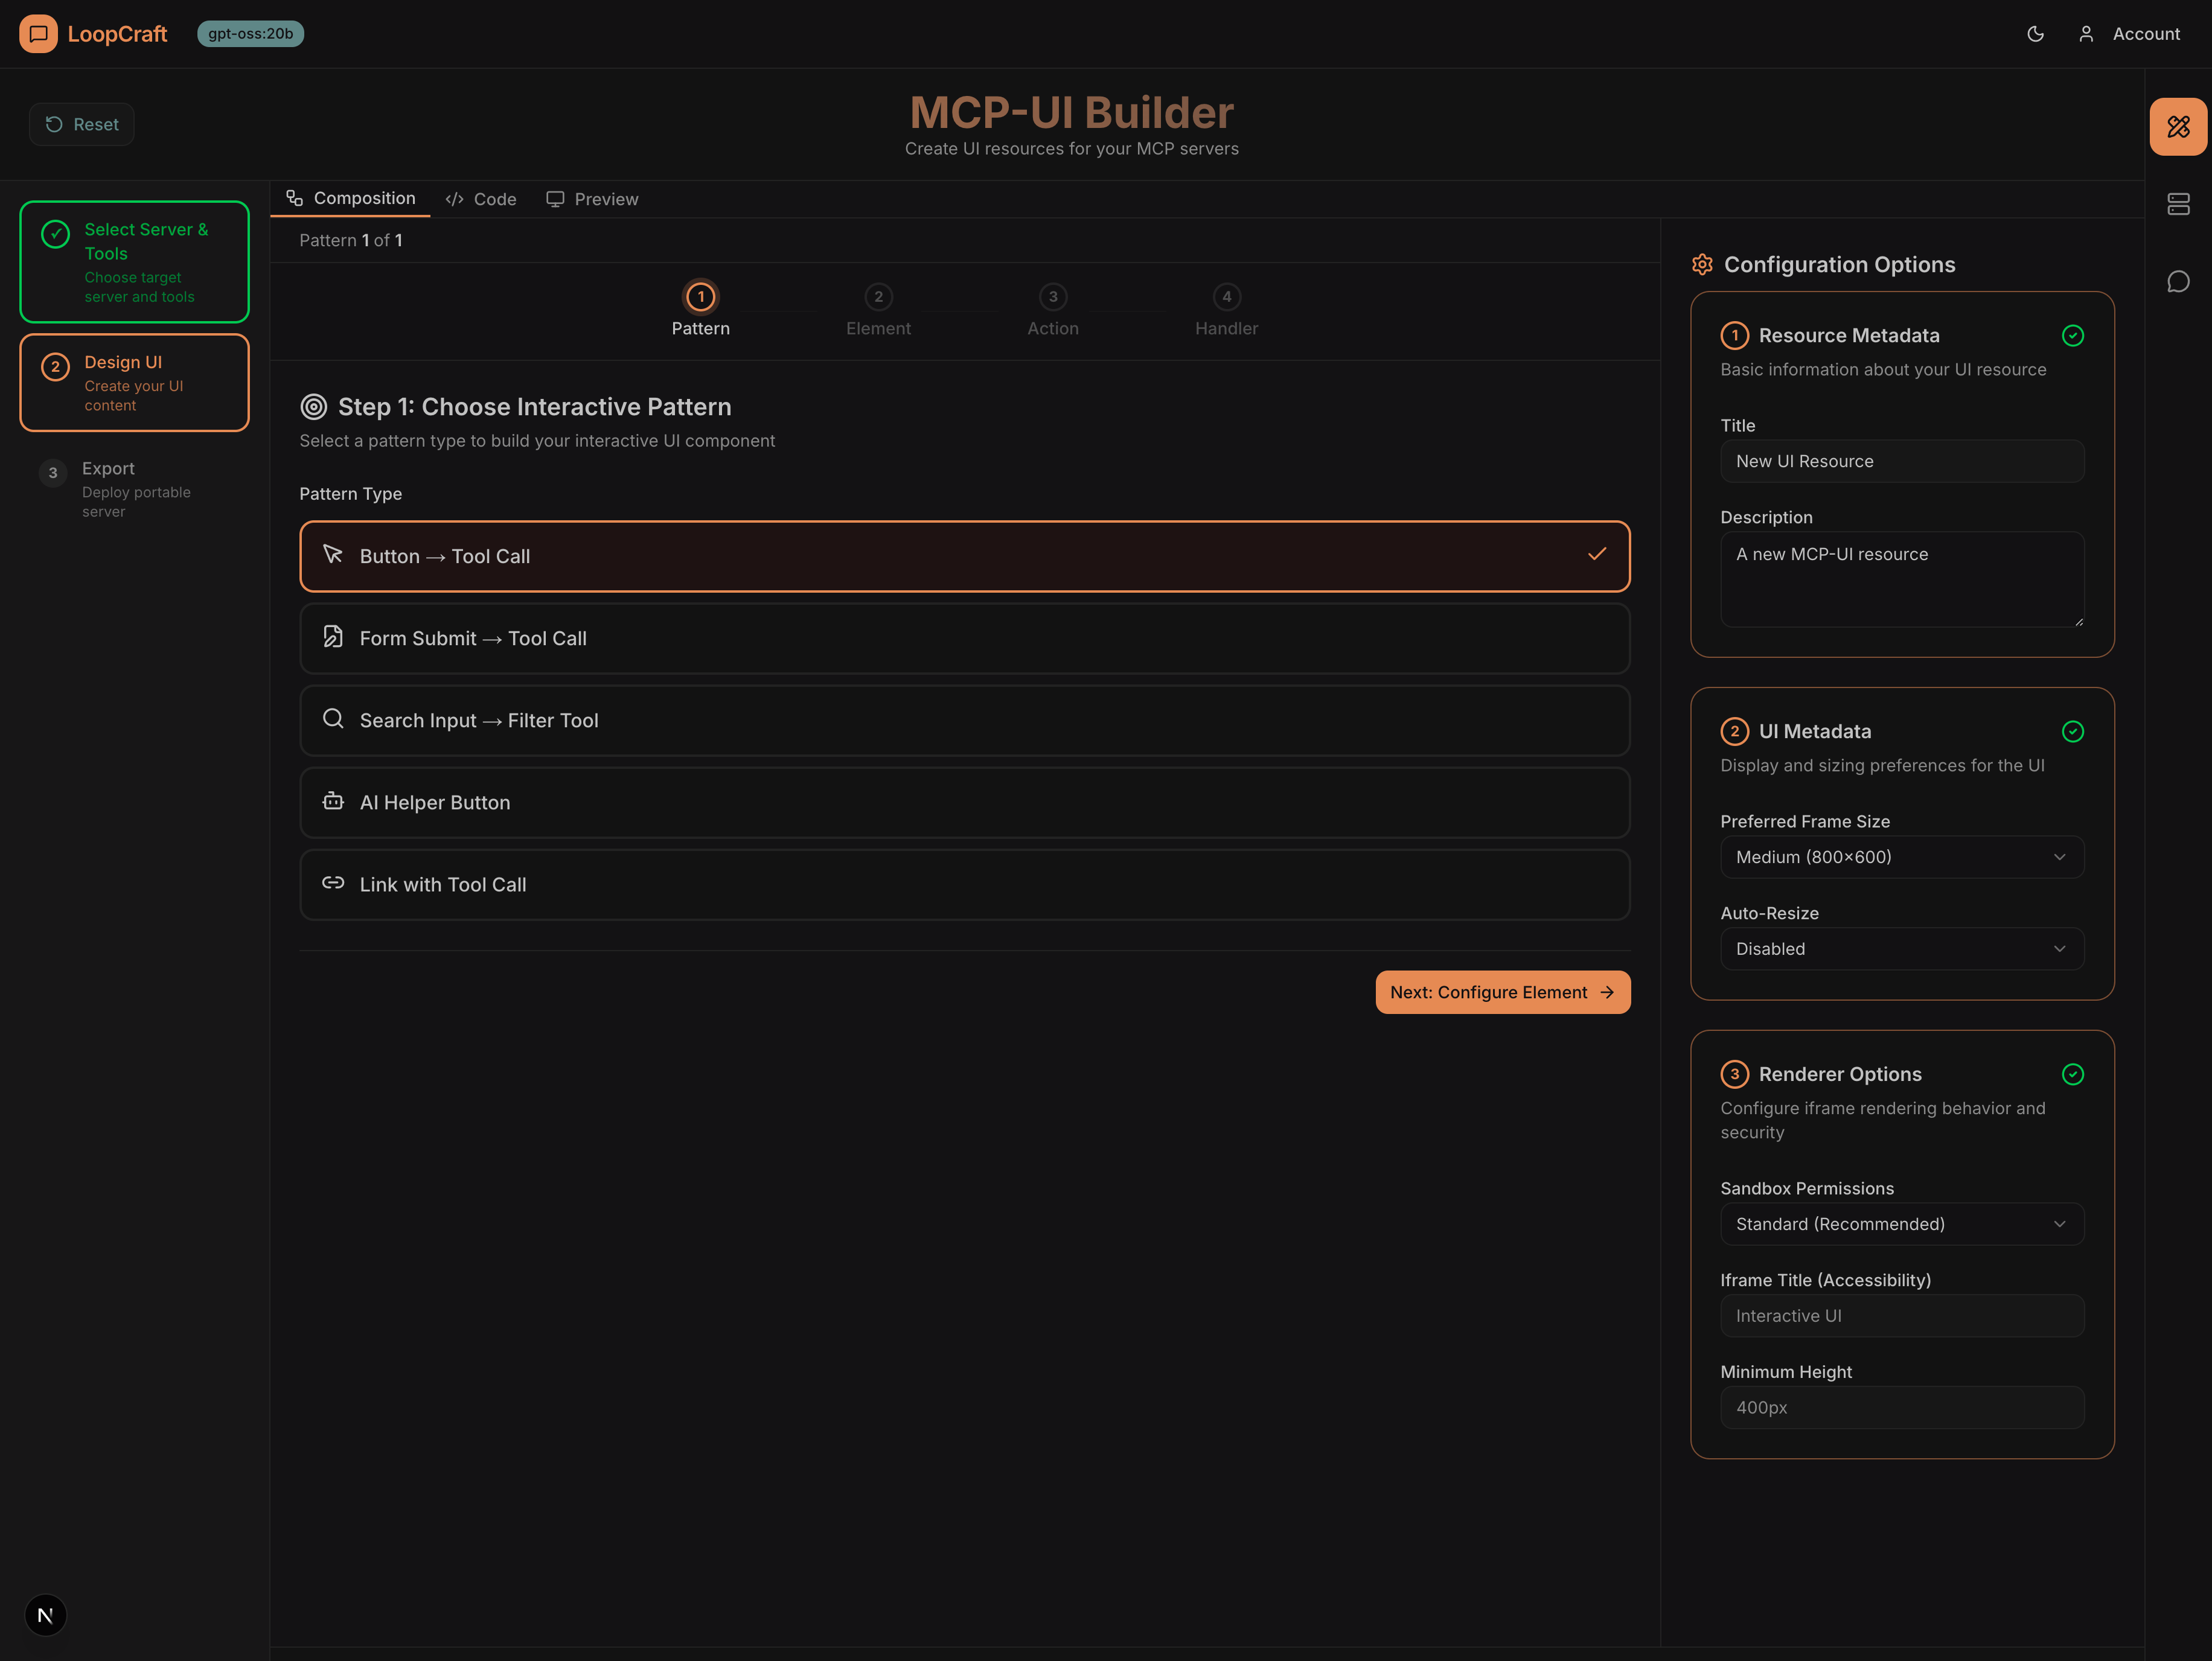Click the green check beside Resource Metadata
Screen dimensions: 2212x1661
[2073, 336]
